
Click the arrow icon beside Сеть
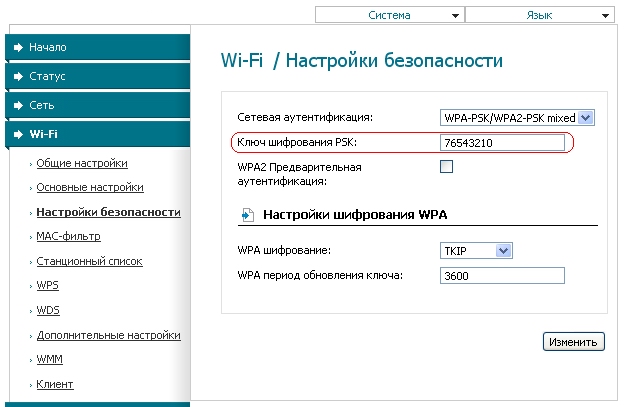pyautogui.click(x=19, y=105)
